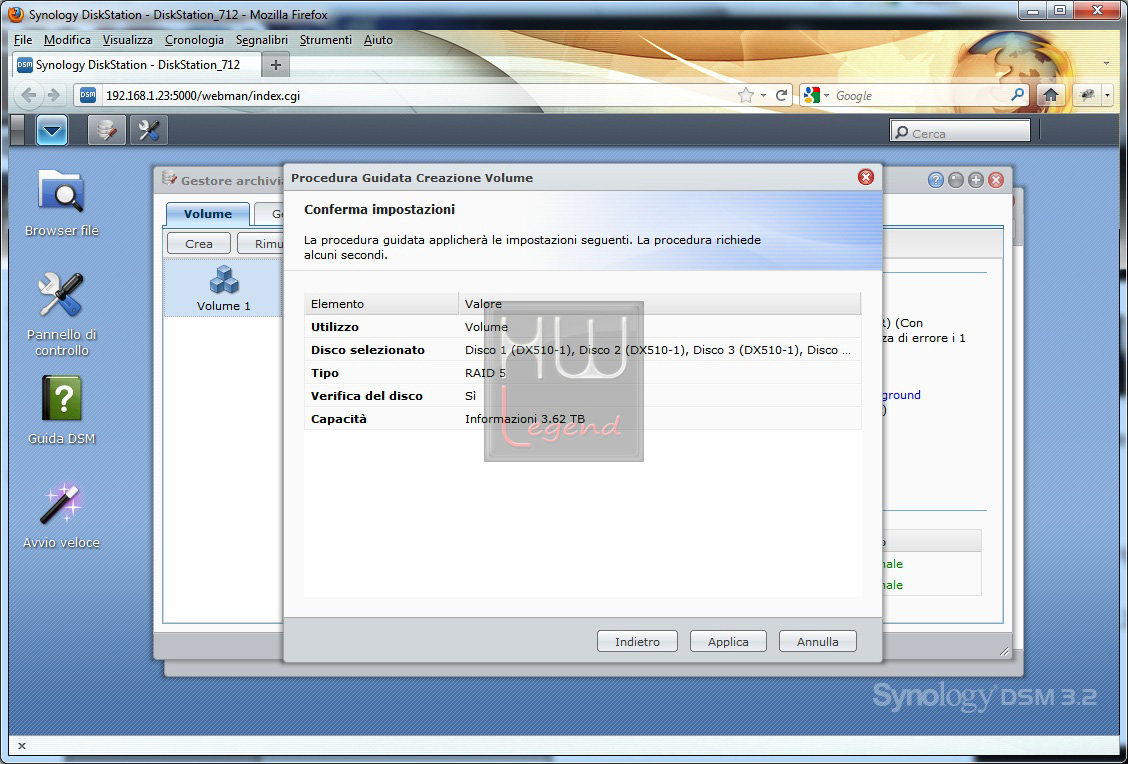Click the URL address bar
This screenshot has height=764, width=1128.
point(417,96)
